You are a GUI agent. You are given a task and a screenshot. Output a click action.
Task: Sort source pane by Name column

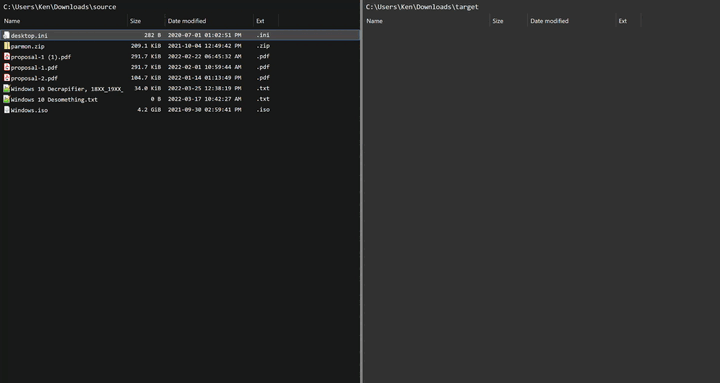coord(12,21)
